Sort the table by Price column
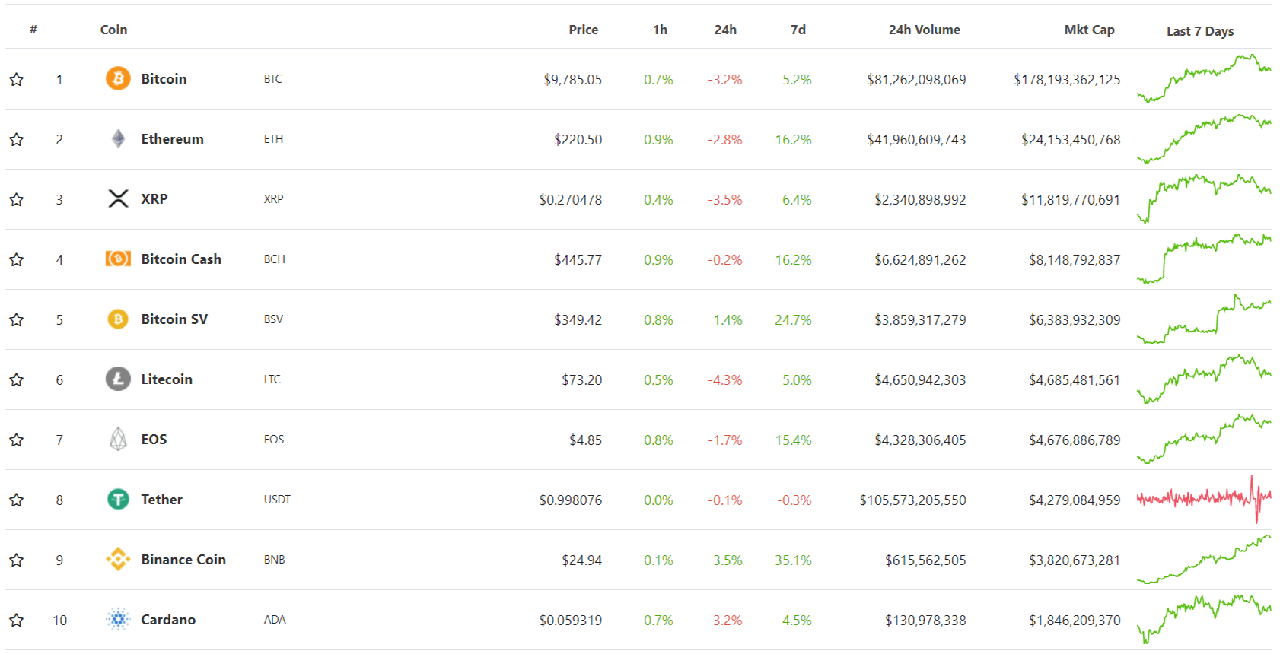This screenshot has width=1280, height=654. 583,29
